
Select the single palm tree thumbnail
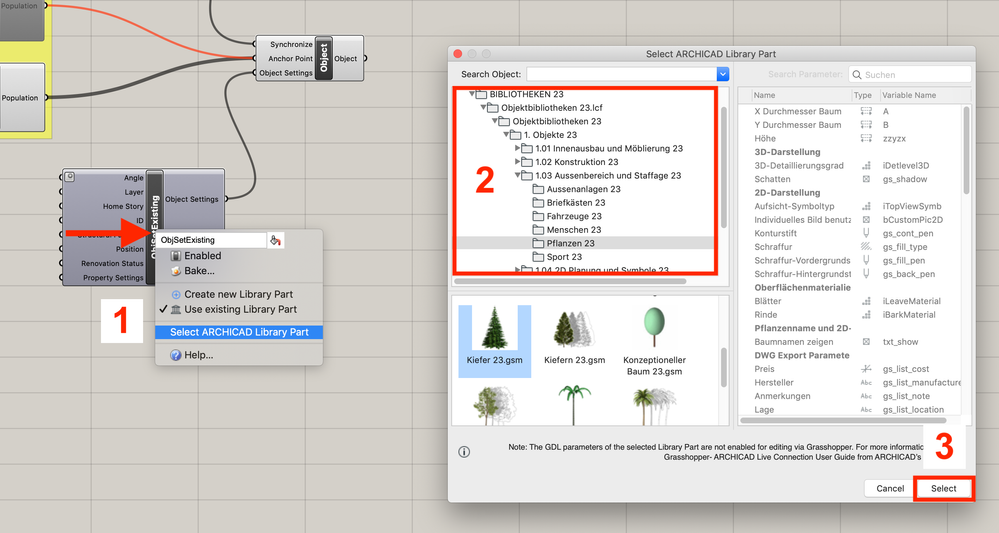point(574,405)
